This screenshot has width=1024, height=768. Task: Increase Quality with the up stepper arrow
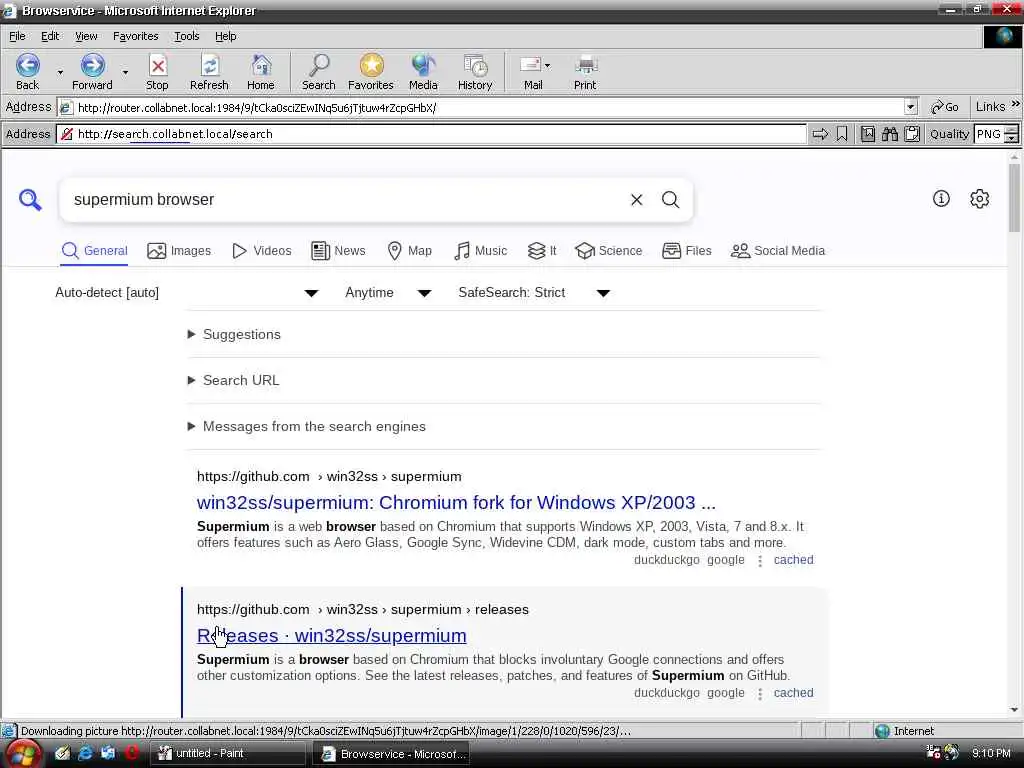(x=1012, y=130)
